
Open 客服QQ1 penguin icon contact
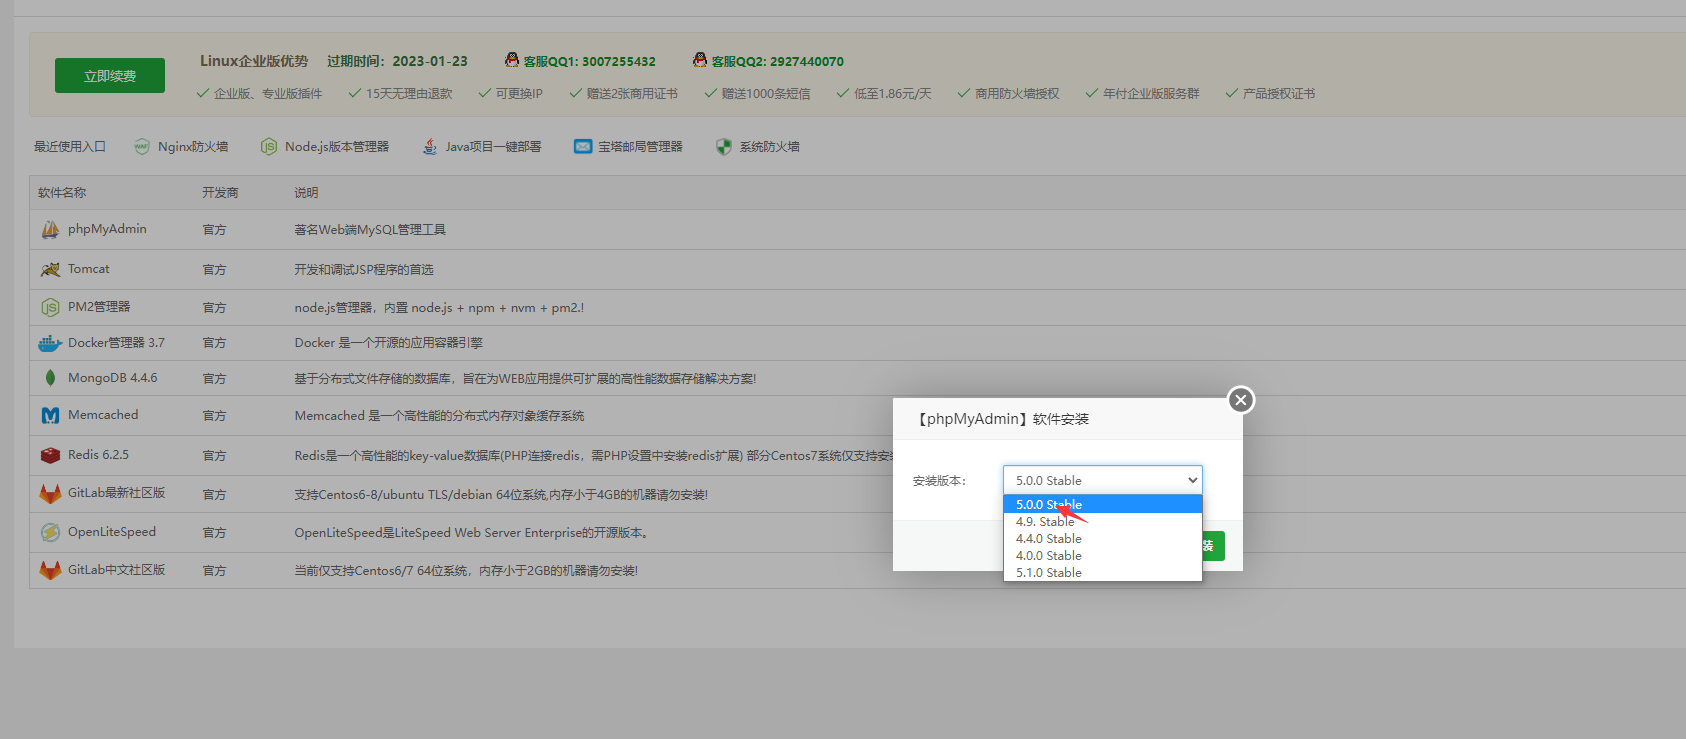pos(512,60)
